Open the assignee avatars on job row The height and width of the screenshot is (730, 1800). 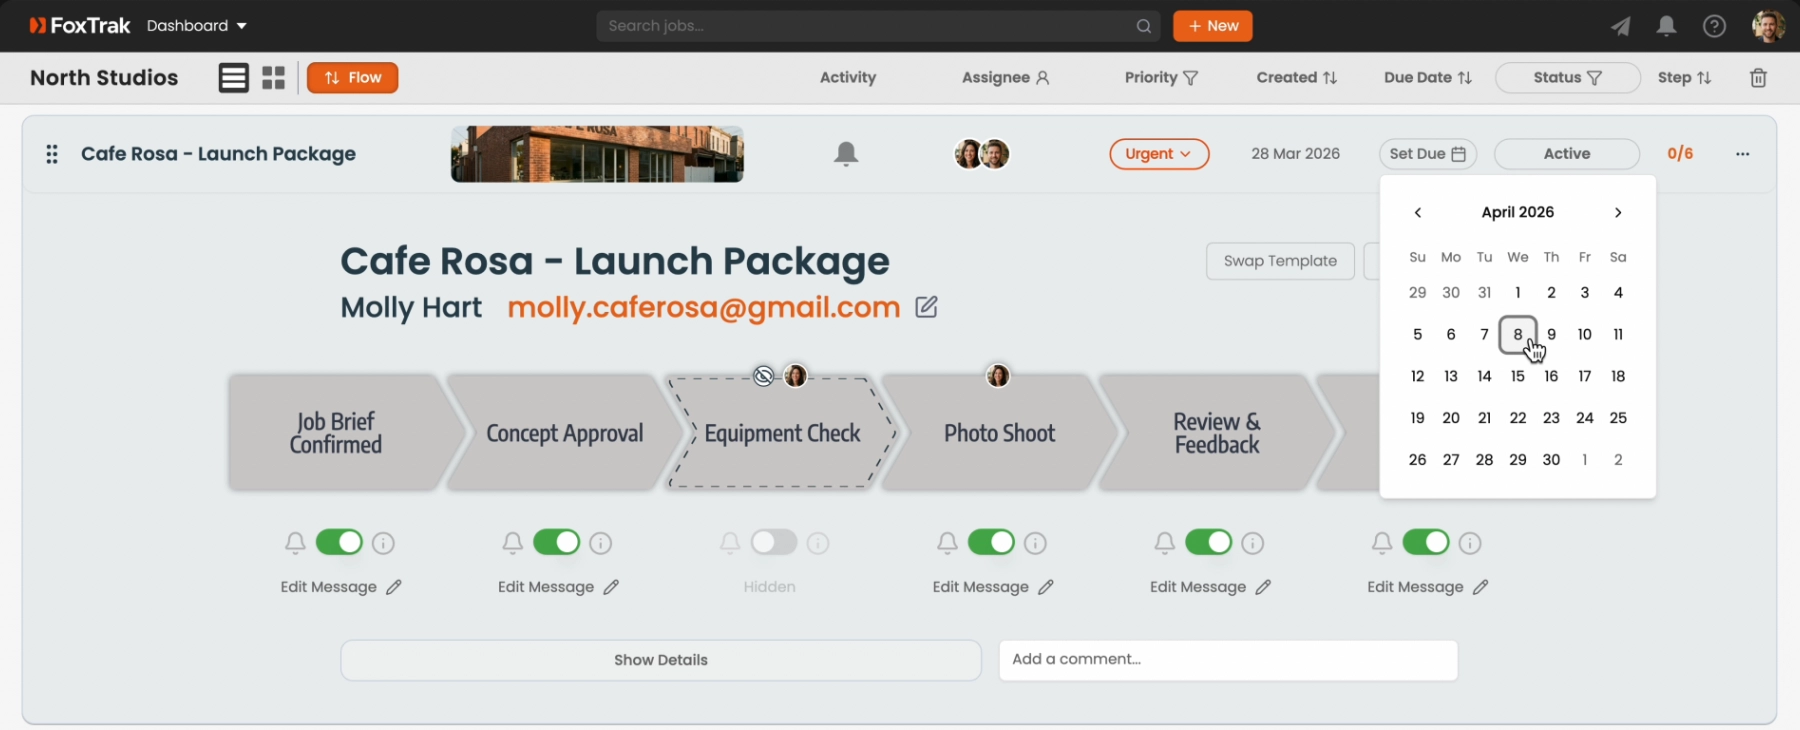click(982, 154)
